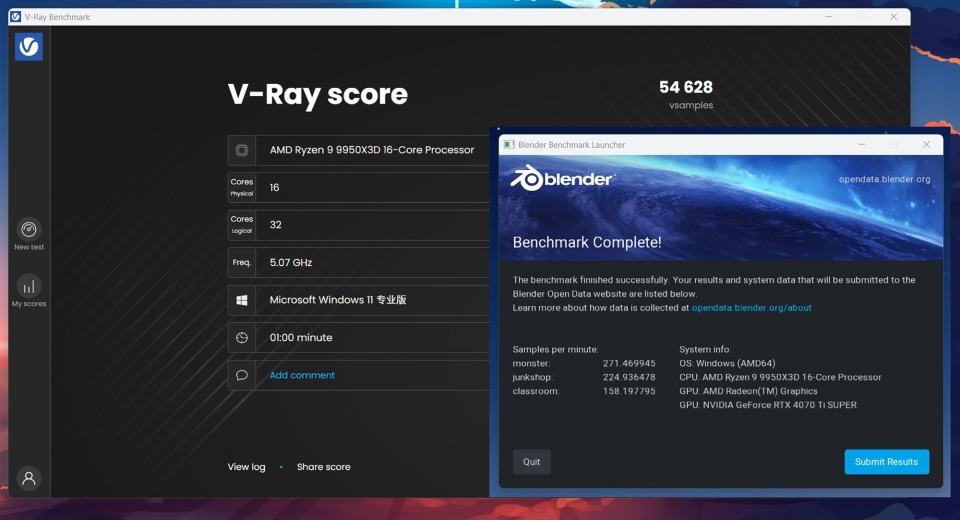
Task: Click the V-Ray logo in the sidebar
Action: pos(29,47)
